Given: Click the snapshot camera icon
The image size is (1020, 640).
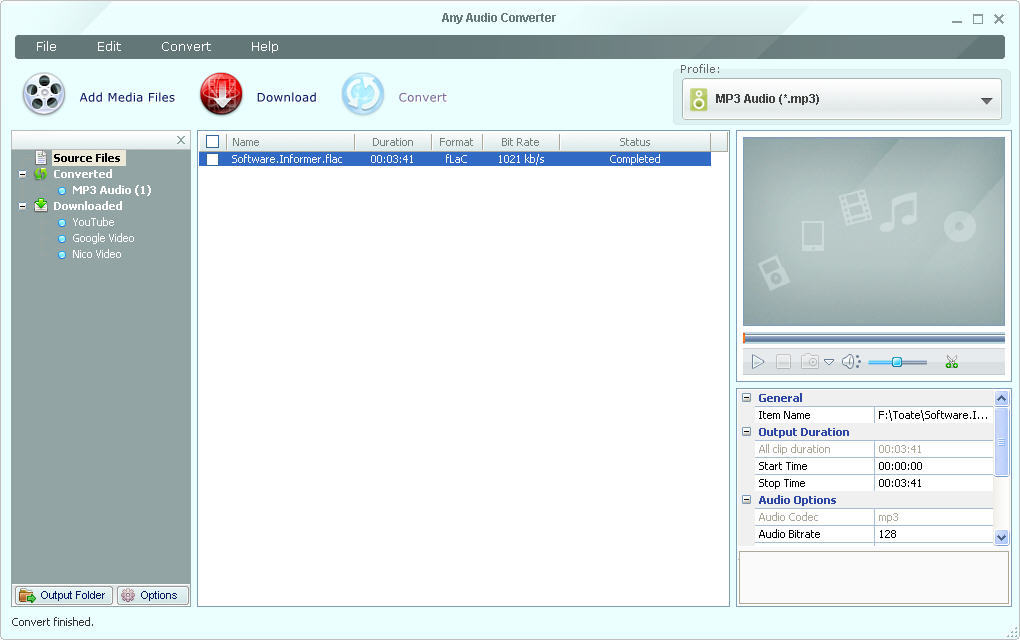Looking at the screenshot, I should [810, 362].
